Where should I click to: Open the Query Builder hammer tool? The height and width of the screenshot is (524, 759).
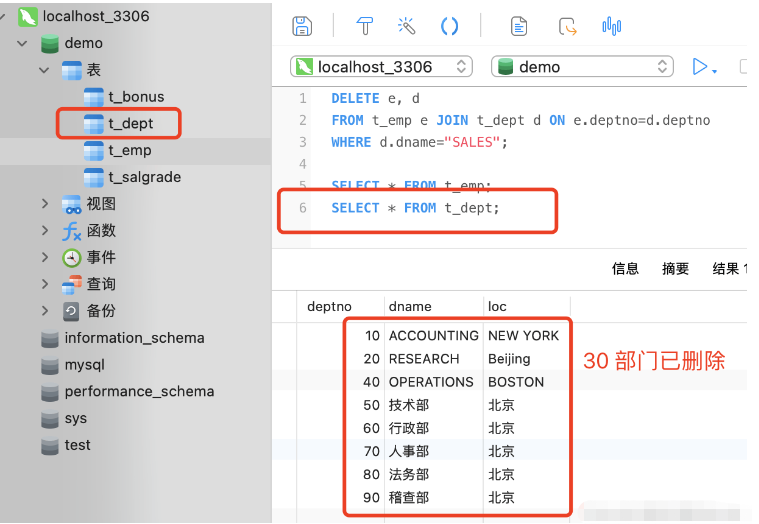click(x=365, y=26)
